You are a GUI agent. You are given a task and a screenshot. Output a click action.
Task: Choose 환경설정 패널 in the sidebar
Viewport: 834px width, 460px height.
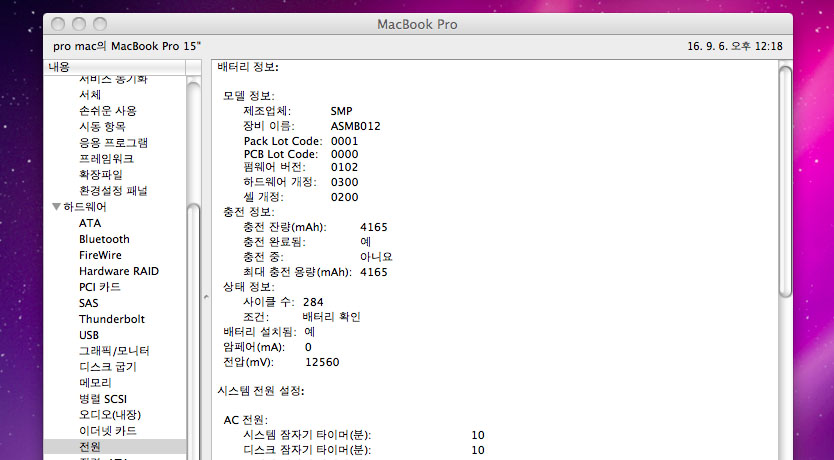[113, 191]
